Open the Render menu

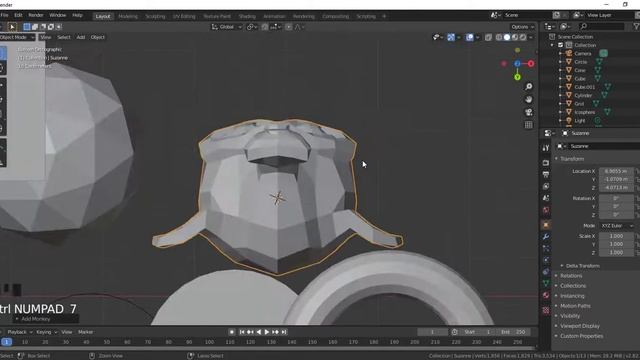click(x=36, y=15)
